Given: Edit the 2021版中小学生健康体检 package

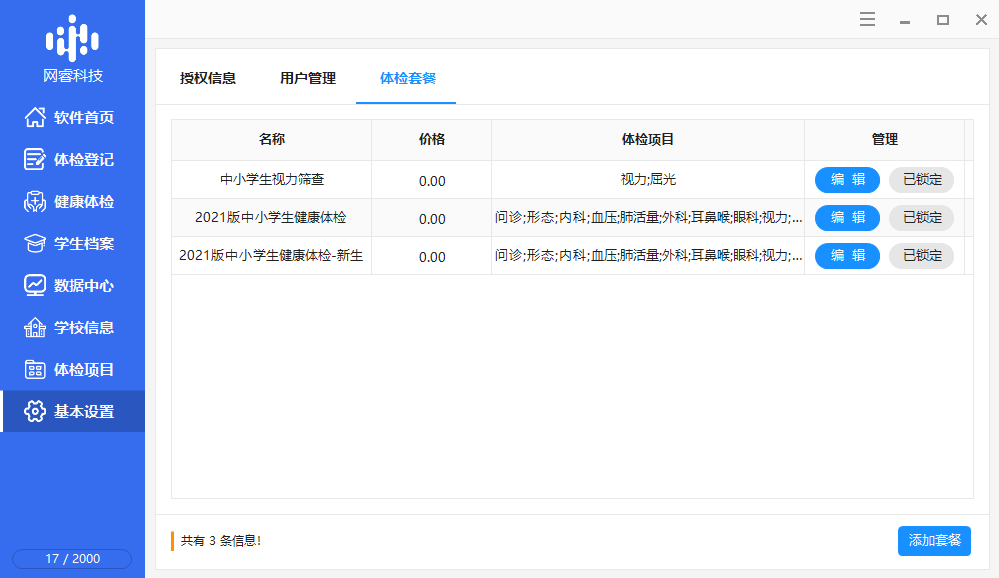Looking at the screenshot, I should click(x=847, y=218).
